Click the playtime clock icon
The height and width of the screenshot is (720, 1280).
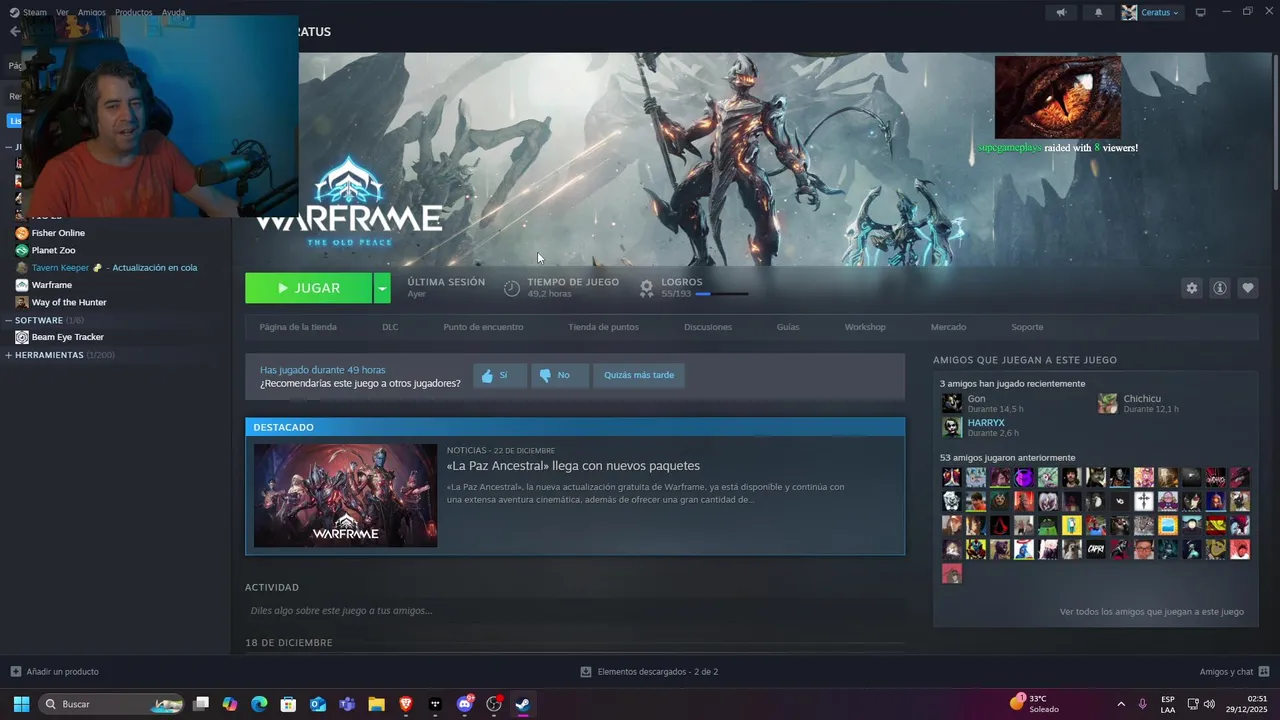pyautogui.click(x=511, y=288)
